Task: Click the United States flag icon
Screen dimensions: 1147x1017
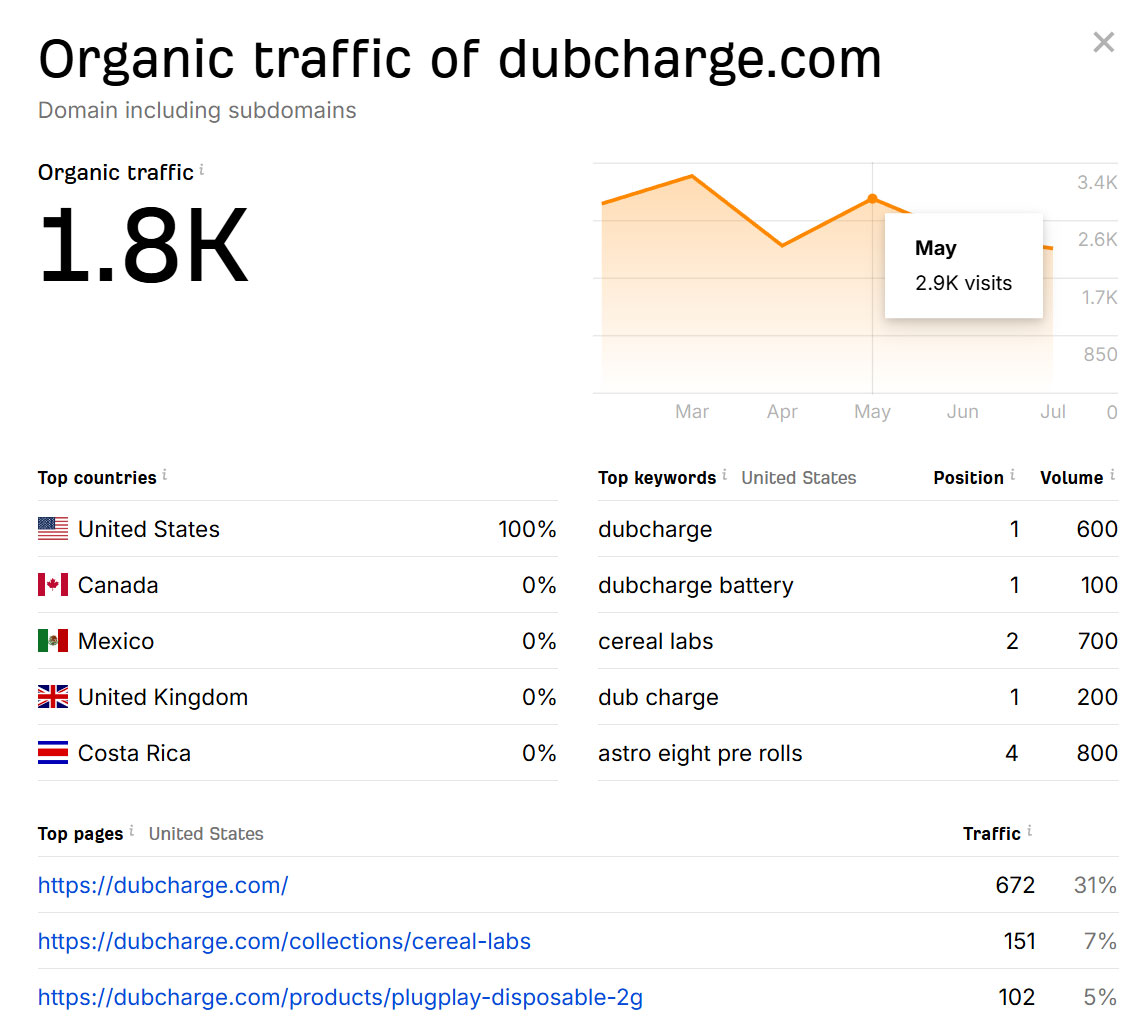Action: coord(53,529)
